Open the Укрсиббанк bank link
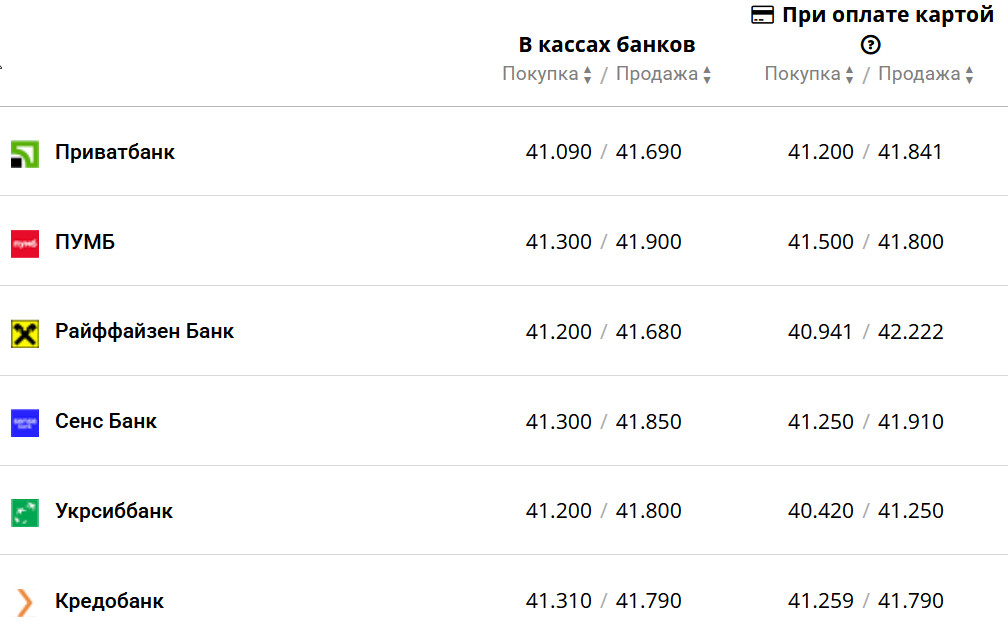Image resolution: width=1008 pixels, height=641 pixels. 114,512
